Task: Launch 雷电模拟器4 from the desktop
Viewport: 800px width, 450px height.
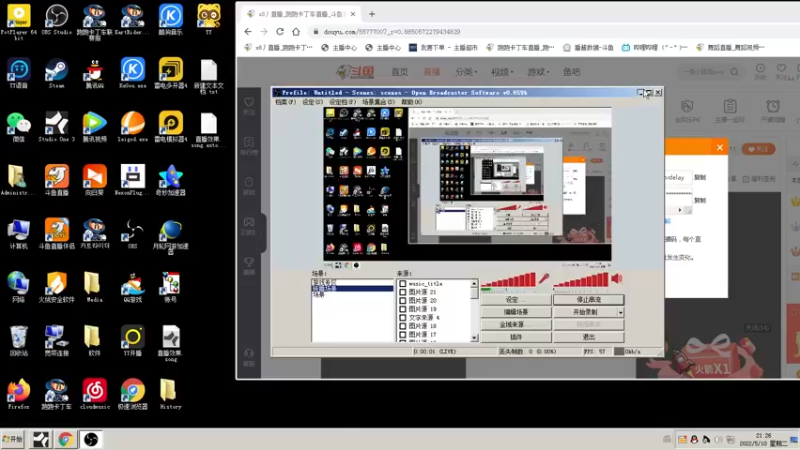Action: click(x=170, y=127)
